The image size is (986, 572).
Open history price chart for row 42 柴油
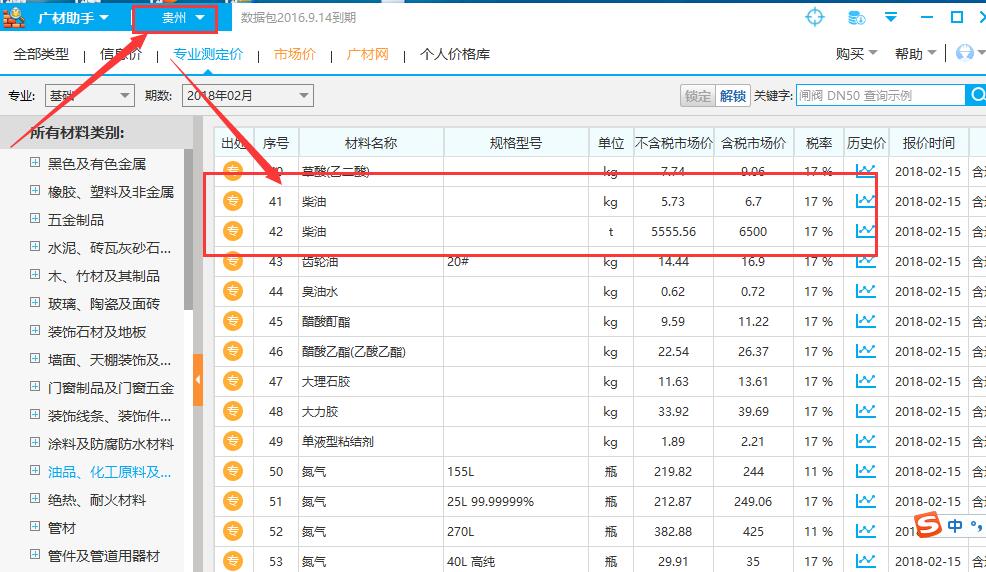[x=865, y=231]
